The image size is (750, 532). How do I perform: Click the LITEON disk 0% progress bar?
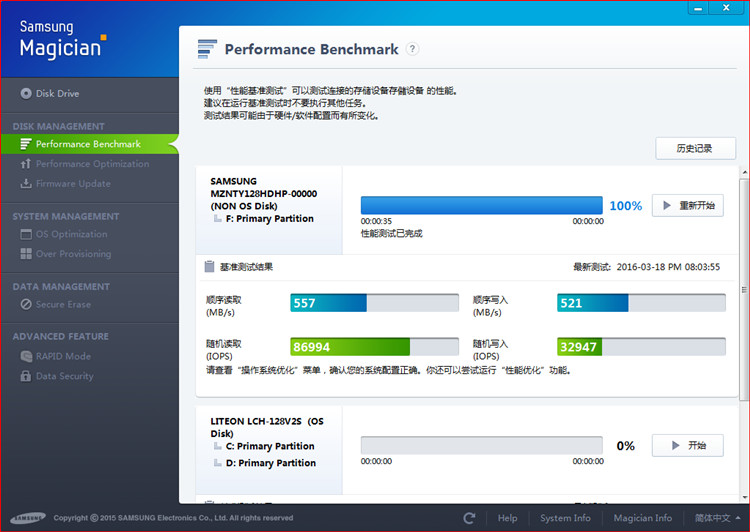[482, 445]
